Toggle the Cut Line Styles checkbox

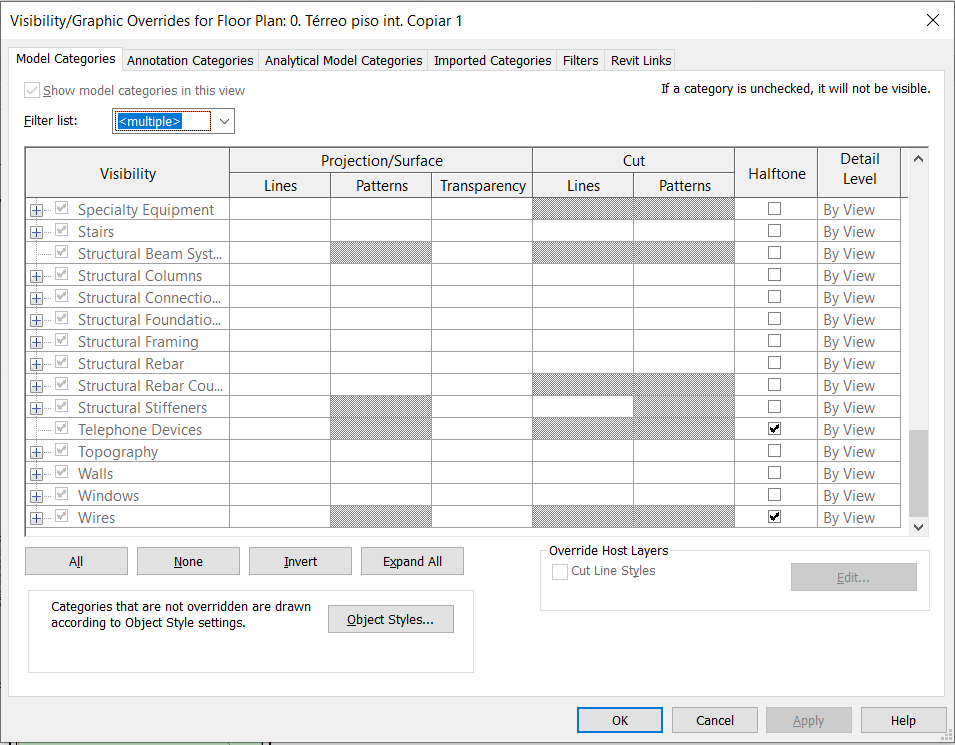coord(560,571)
